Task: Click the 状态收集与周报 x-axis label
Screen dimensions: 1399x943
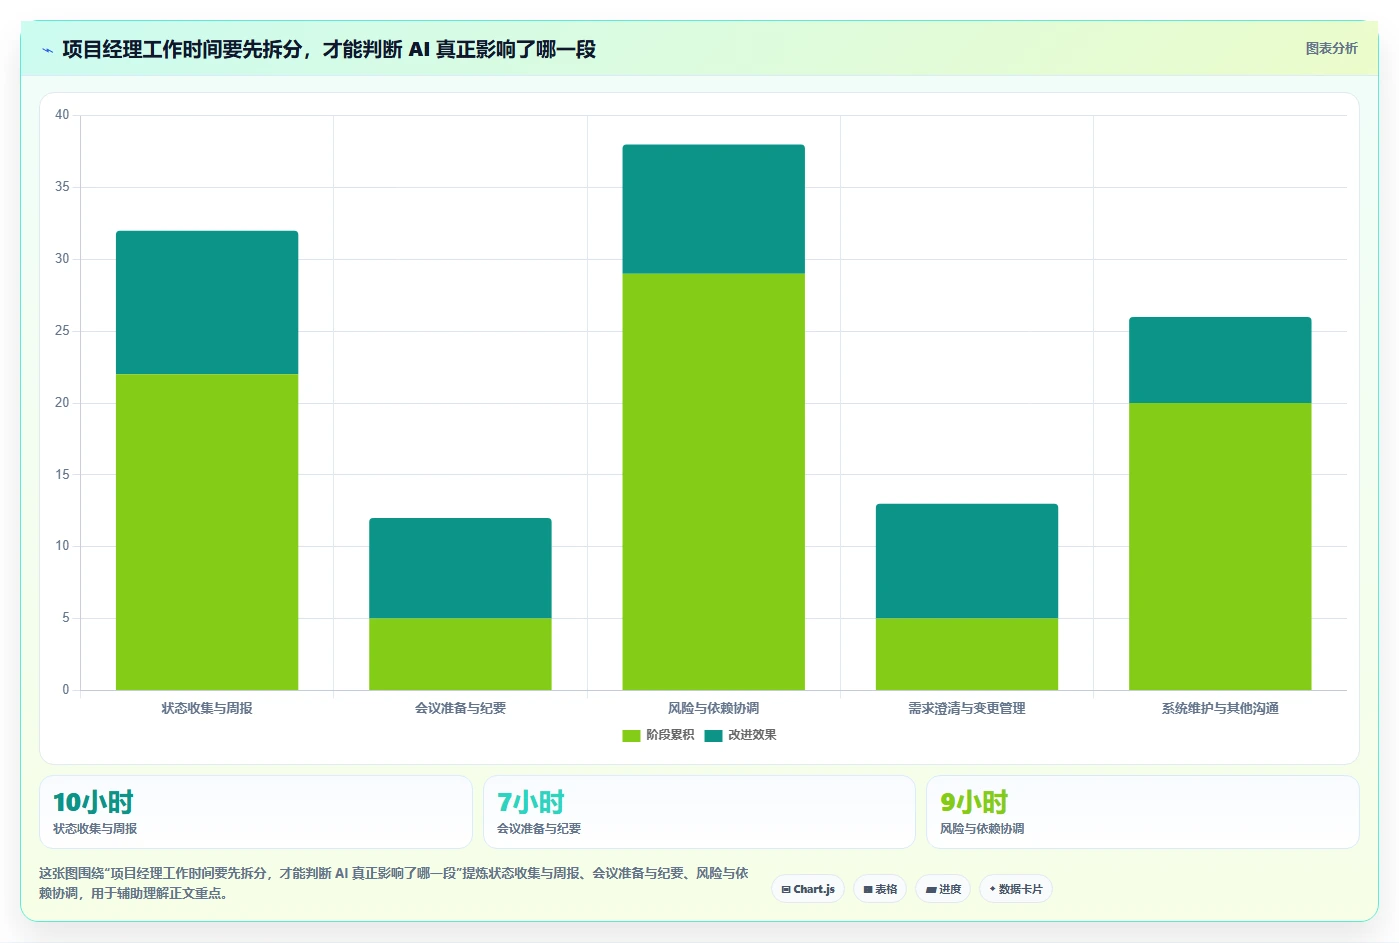Action: [207, 708]
